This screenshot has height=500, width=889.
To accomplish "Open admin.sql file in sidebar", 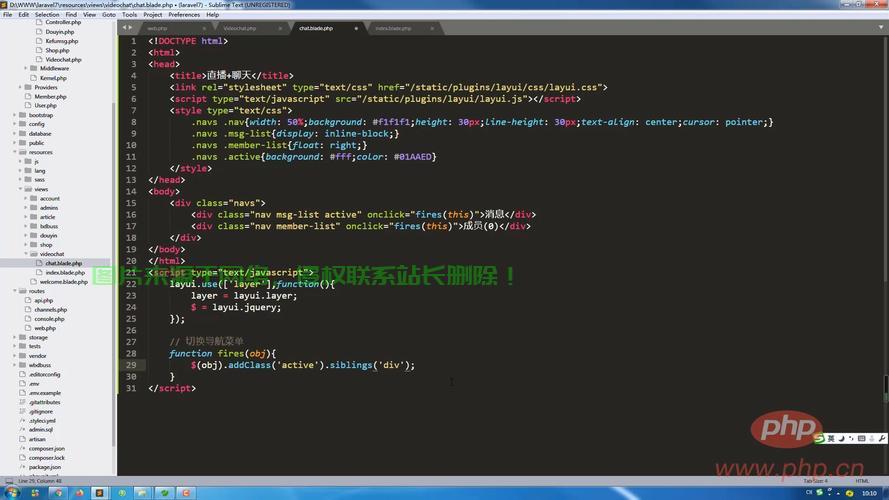I will pos(41,430).
